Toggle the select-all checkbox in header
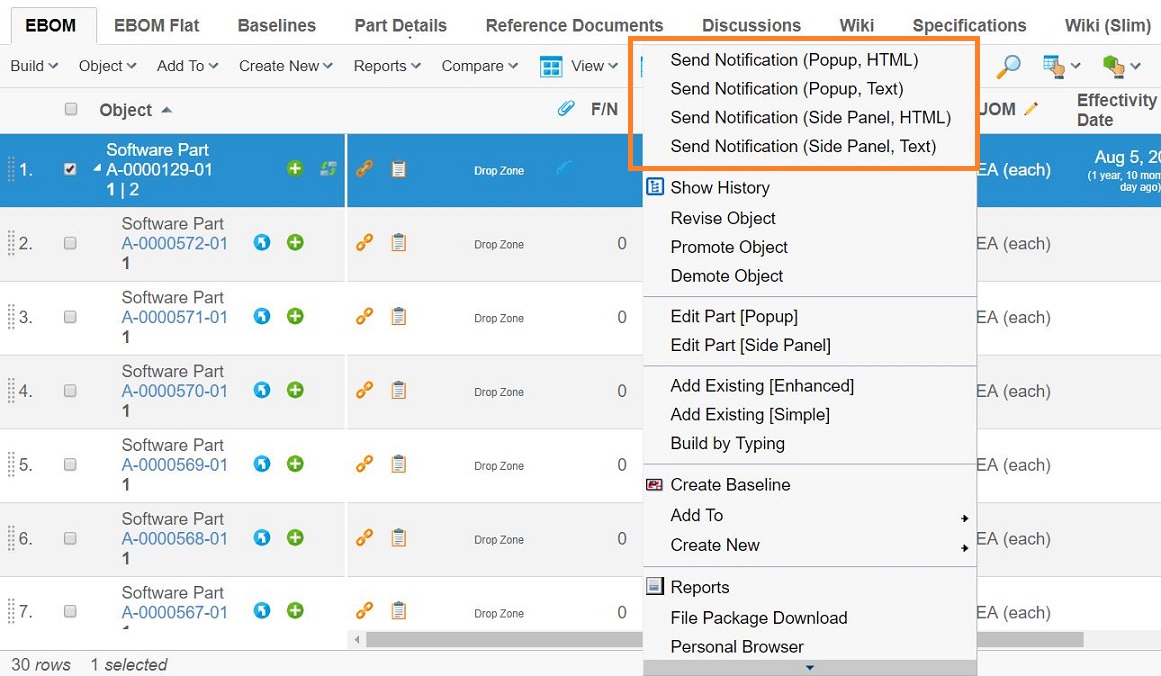Image resolution: width=1161 pixels, height=676 pixels. [x=71, y=109]
